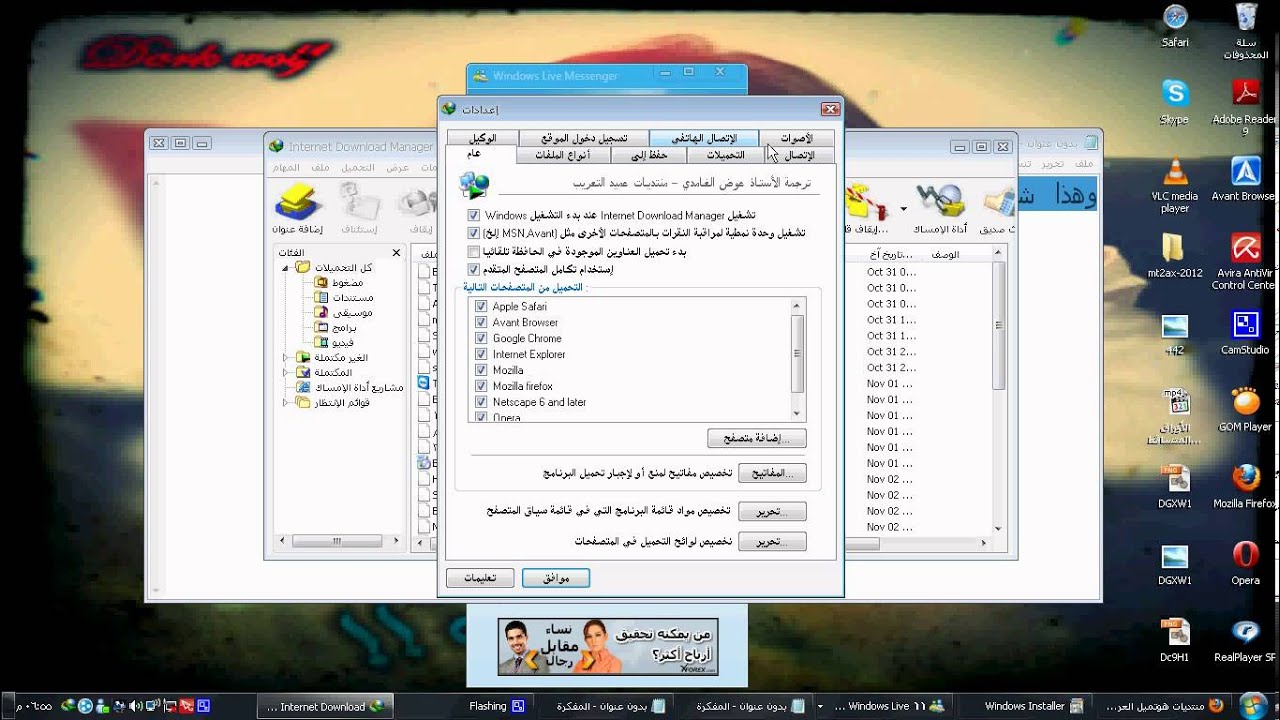Screen dimensions: 1280x720
Task: Switch to the Save To (حفظ إلى) tab
Action: pyautogui.click(x=648, y=155)
